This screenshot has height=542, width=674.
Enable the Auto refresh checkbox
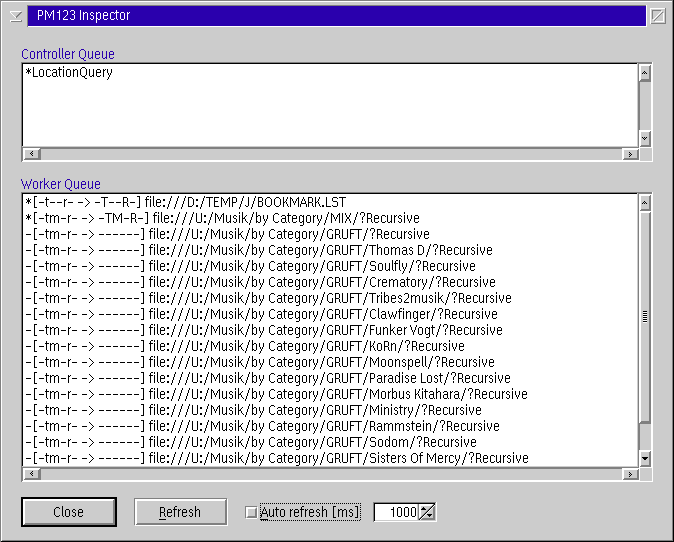tap(251, 512)
